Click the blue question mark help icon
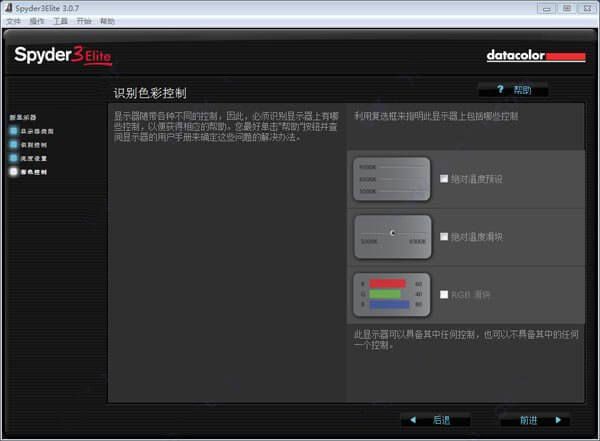Image resolution: width=600 pixels, height=441 pixels. click(500, 90)
